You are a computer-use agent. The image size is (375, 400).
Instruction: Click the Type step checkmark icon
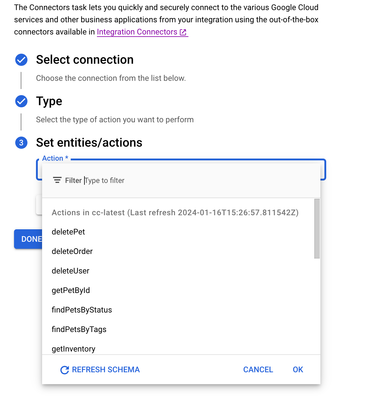pyautogui.click(x=21, y=101)
